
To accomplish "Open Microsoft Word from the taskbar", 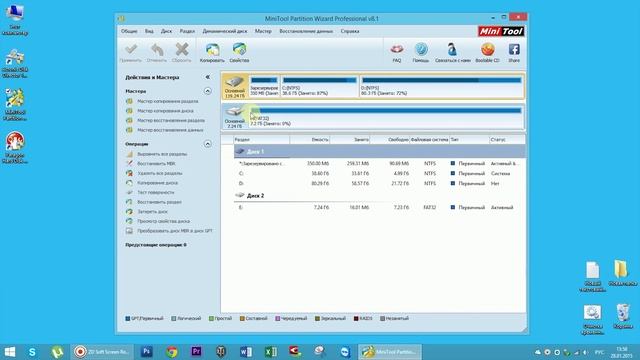I will (x=246, y=352).
